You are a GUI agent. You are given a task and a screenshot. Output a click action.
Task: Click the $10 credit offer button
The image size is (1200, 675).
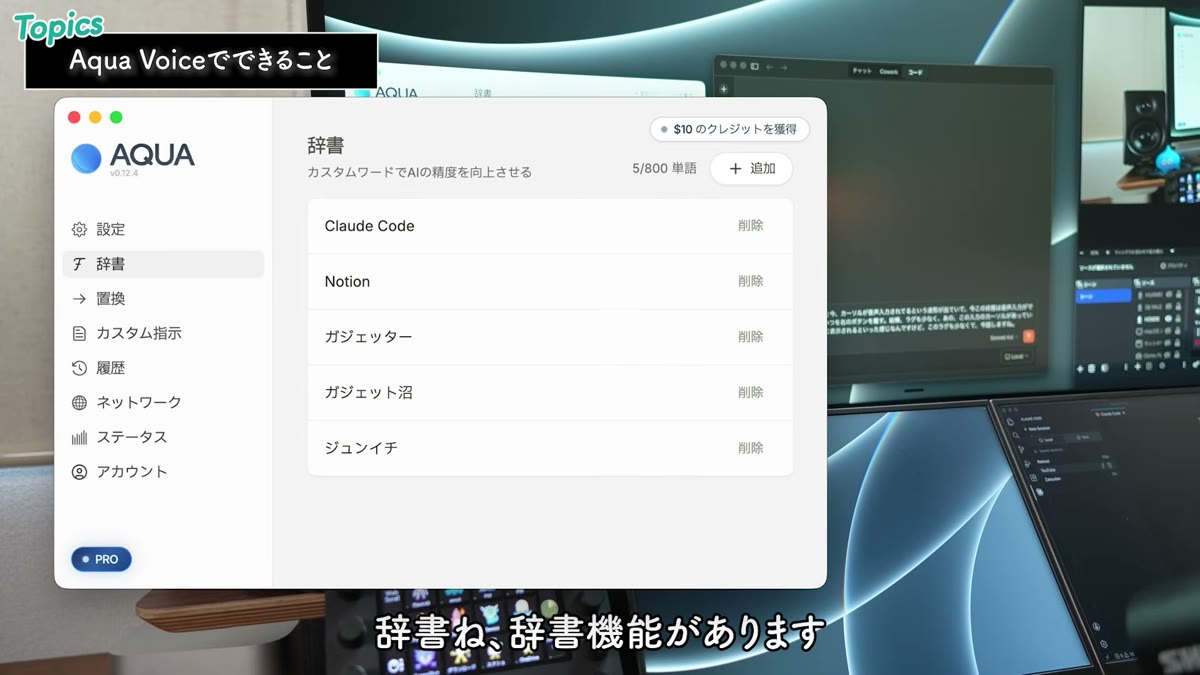pos(729,129)
